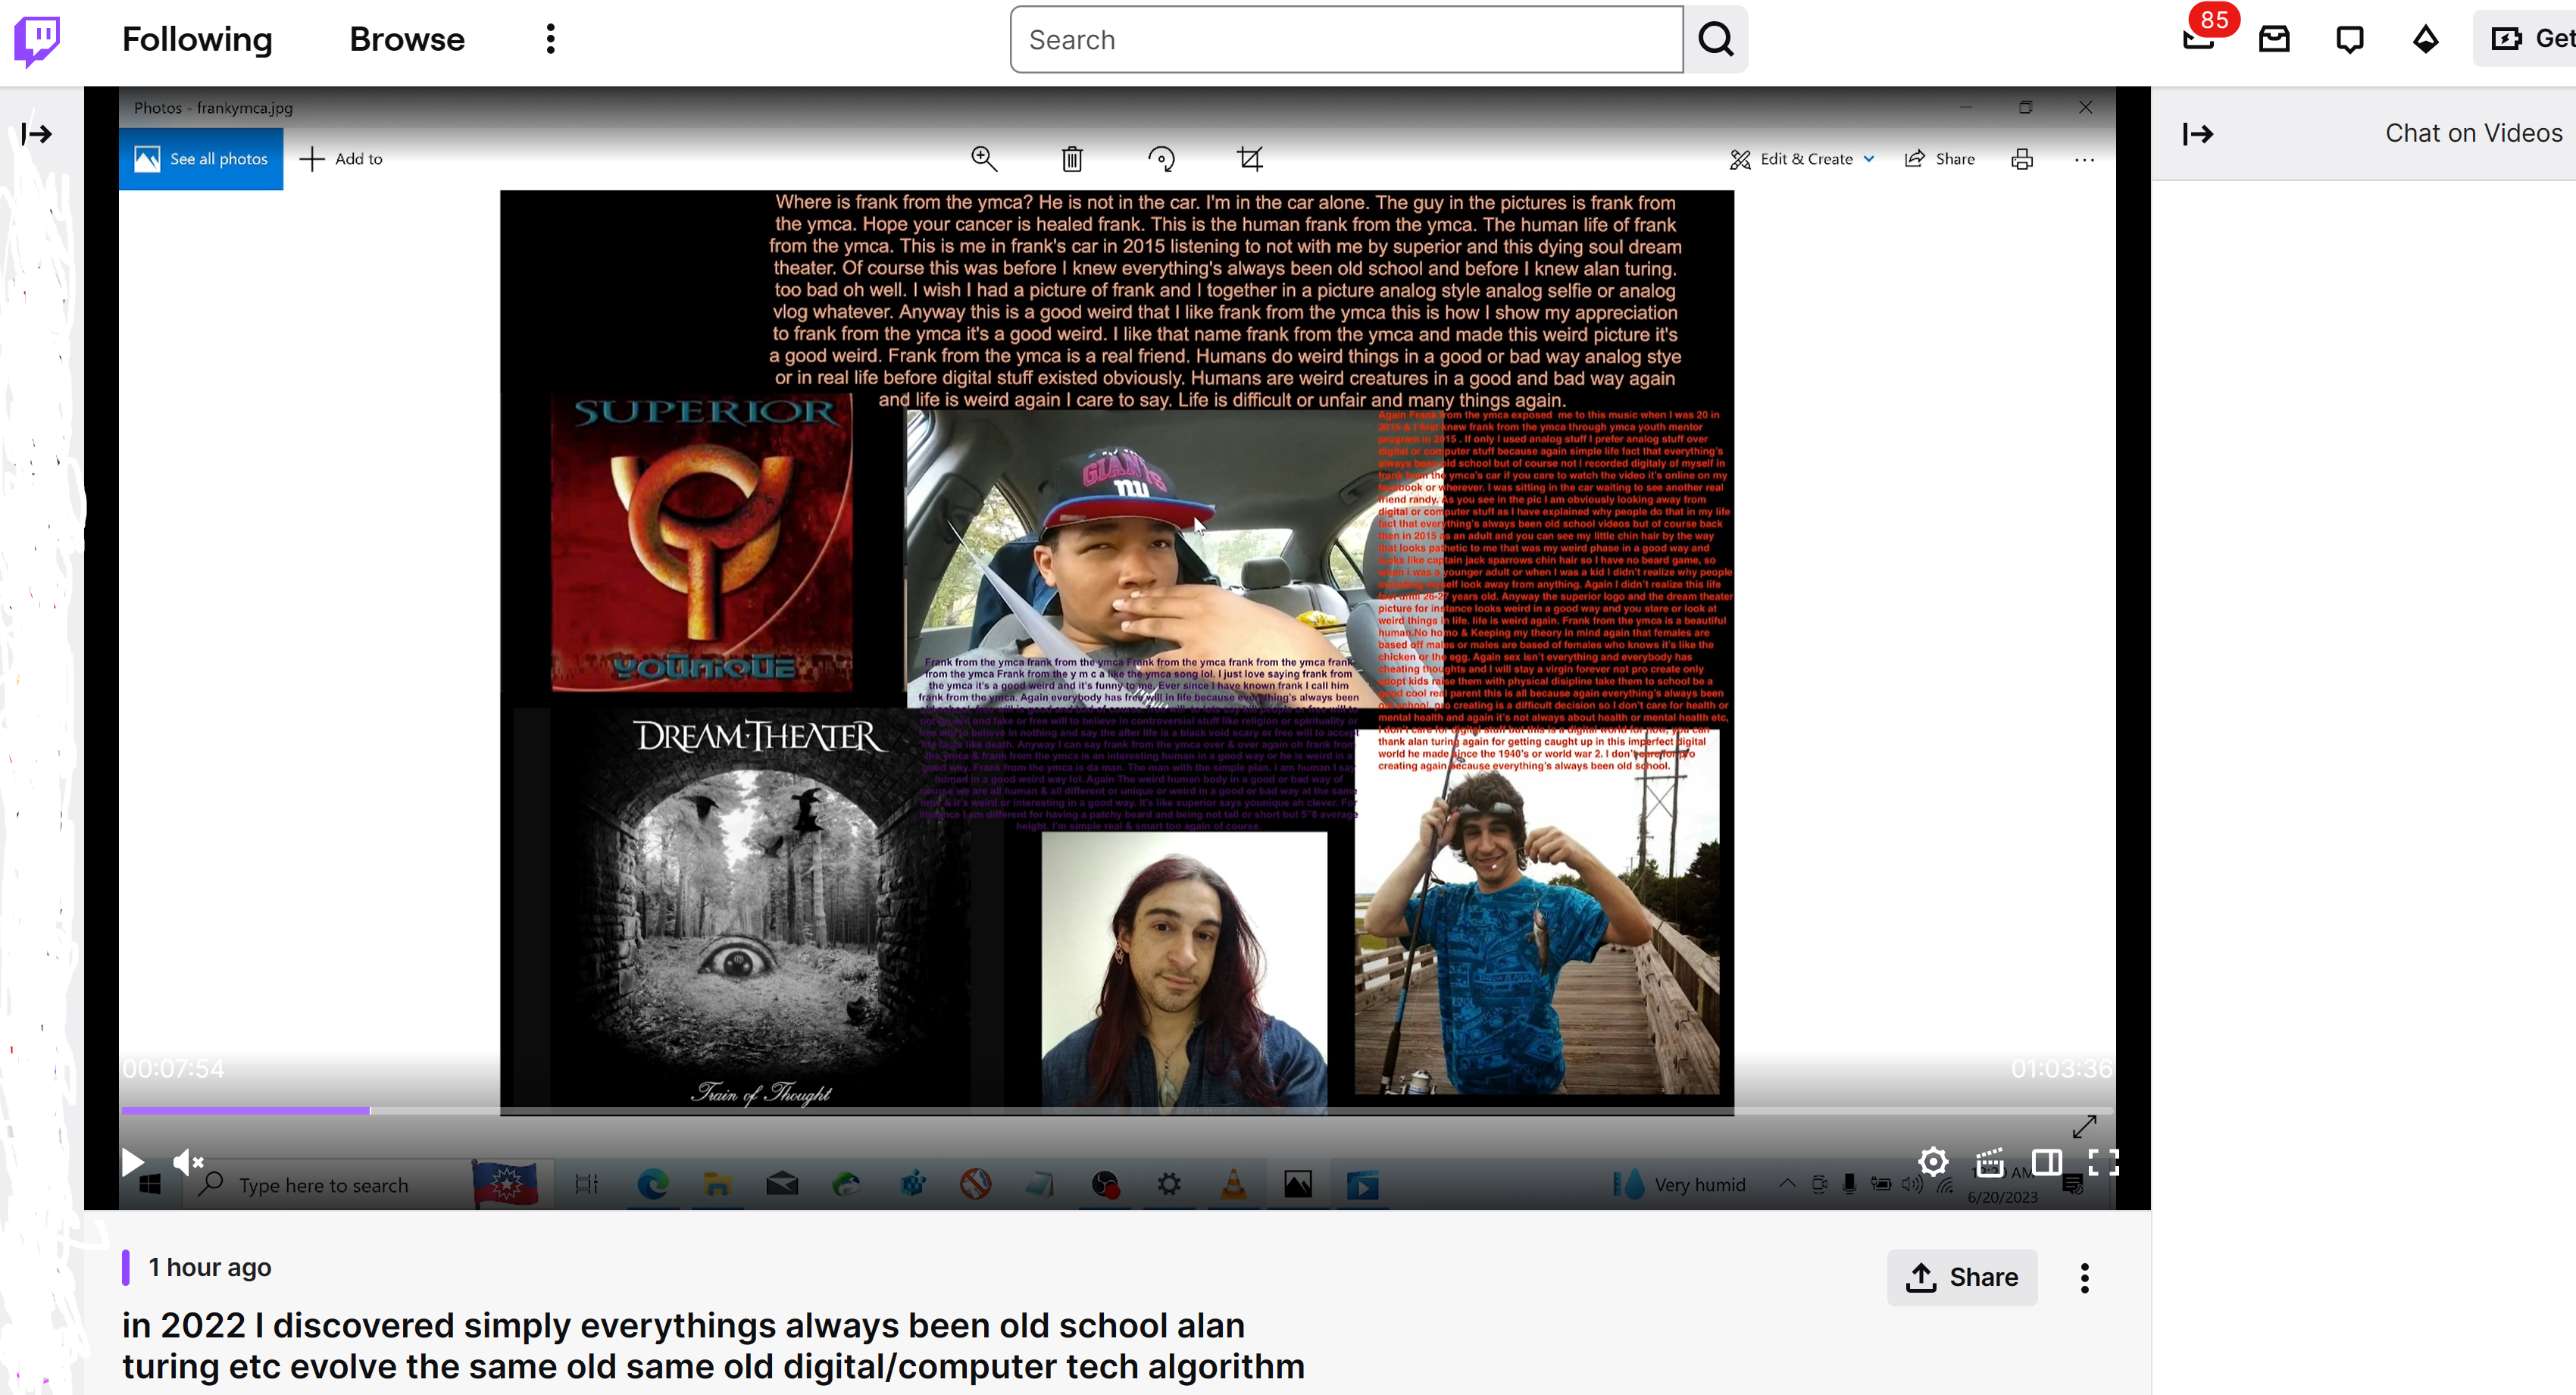Create a clip with the clapperboard icon

click(x=1990, y=1162)
